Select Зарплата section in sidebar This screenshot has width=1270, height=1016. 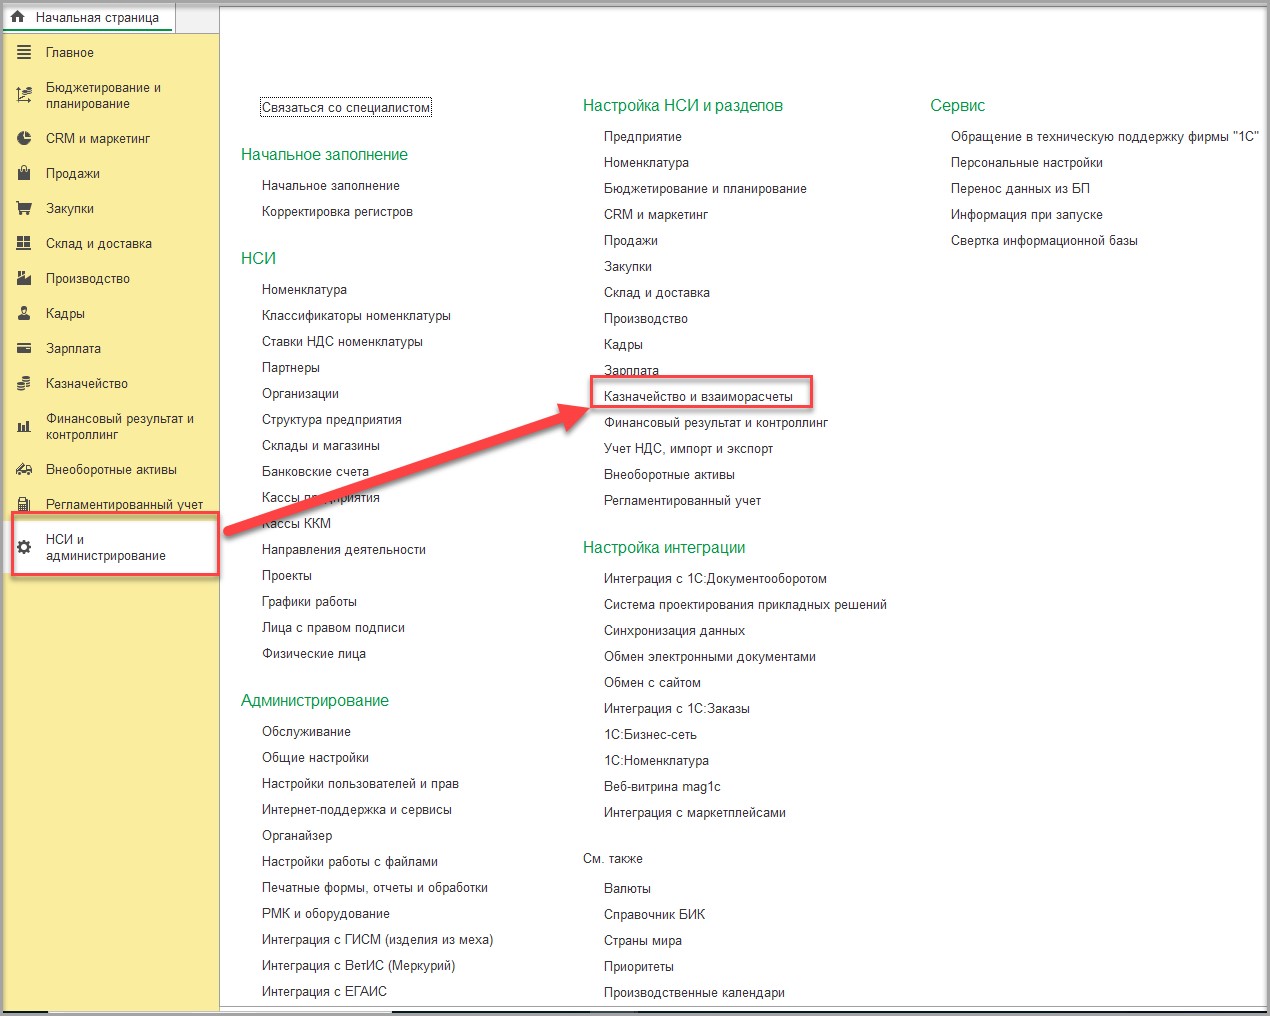(73, 348)
